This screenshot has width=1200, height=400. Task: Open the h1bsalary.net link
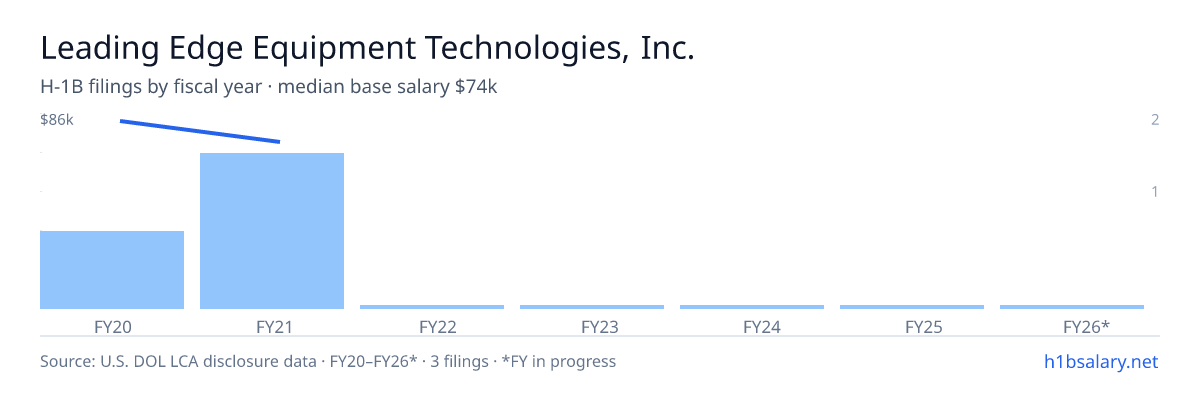pos(1100,361)
